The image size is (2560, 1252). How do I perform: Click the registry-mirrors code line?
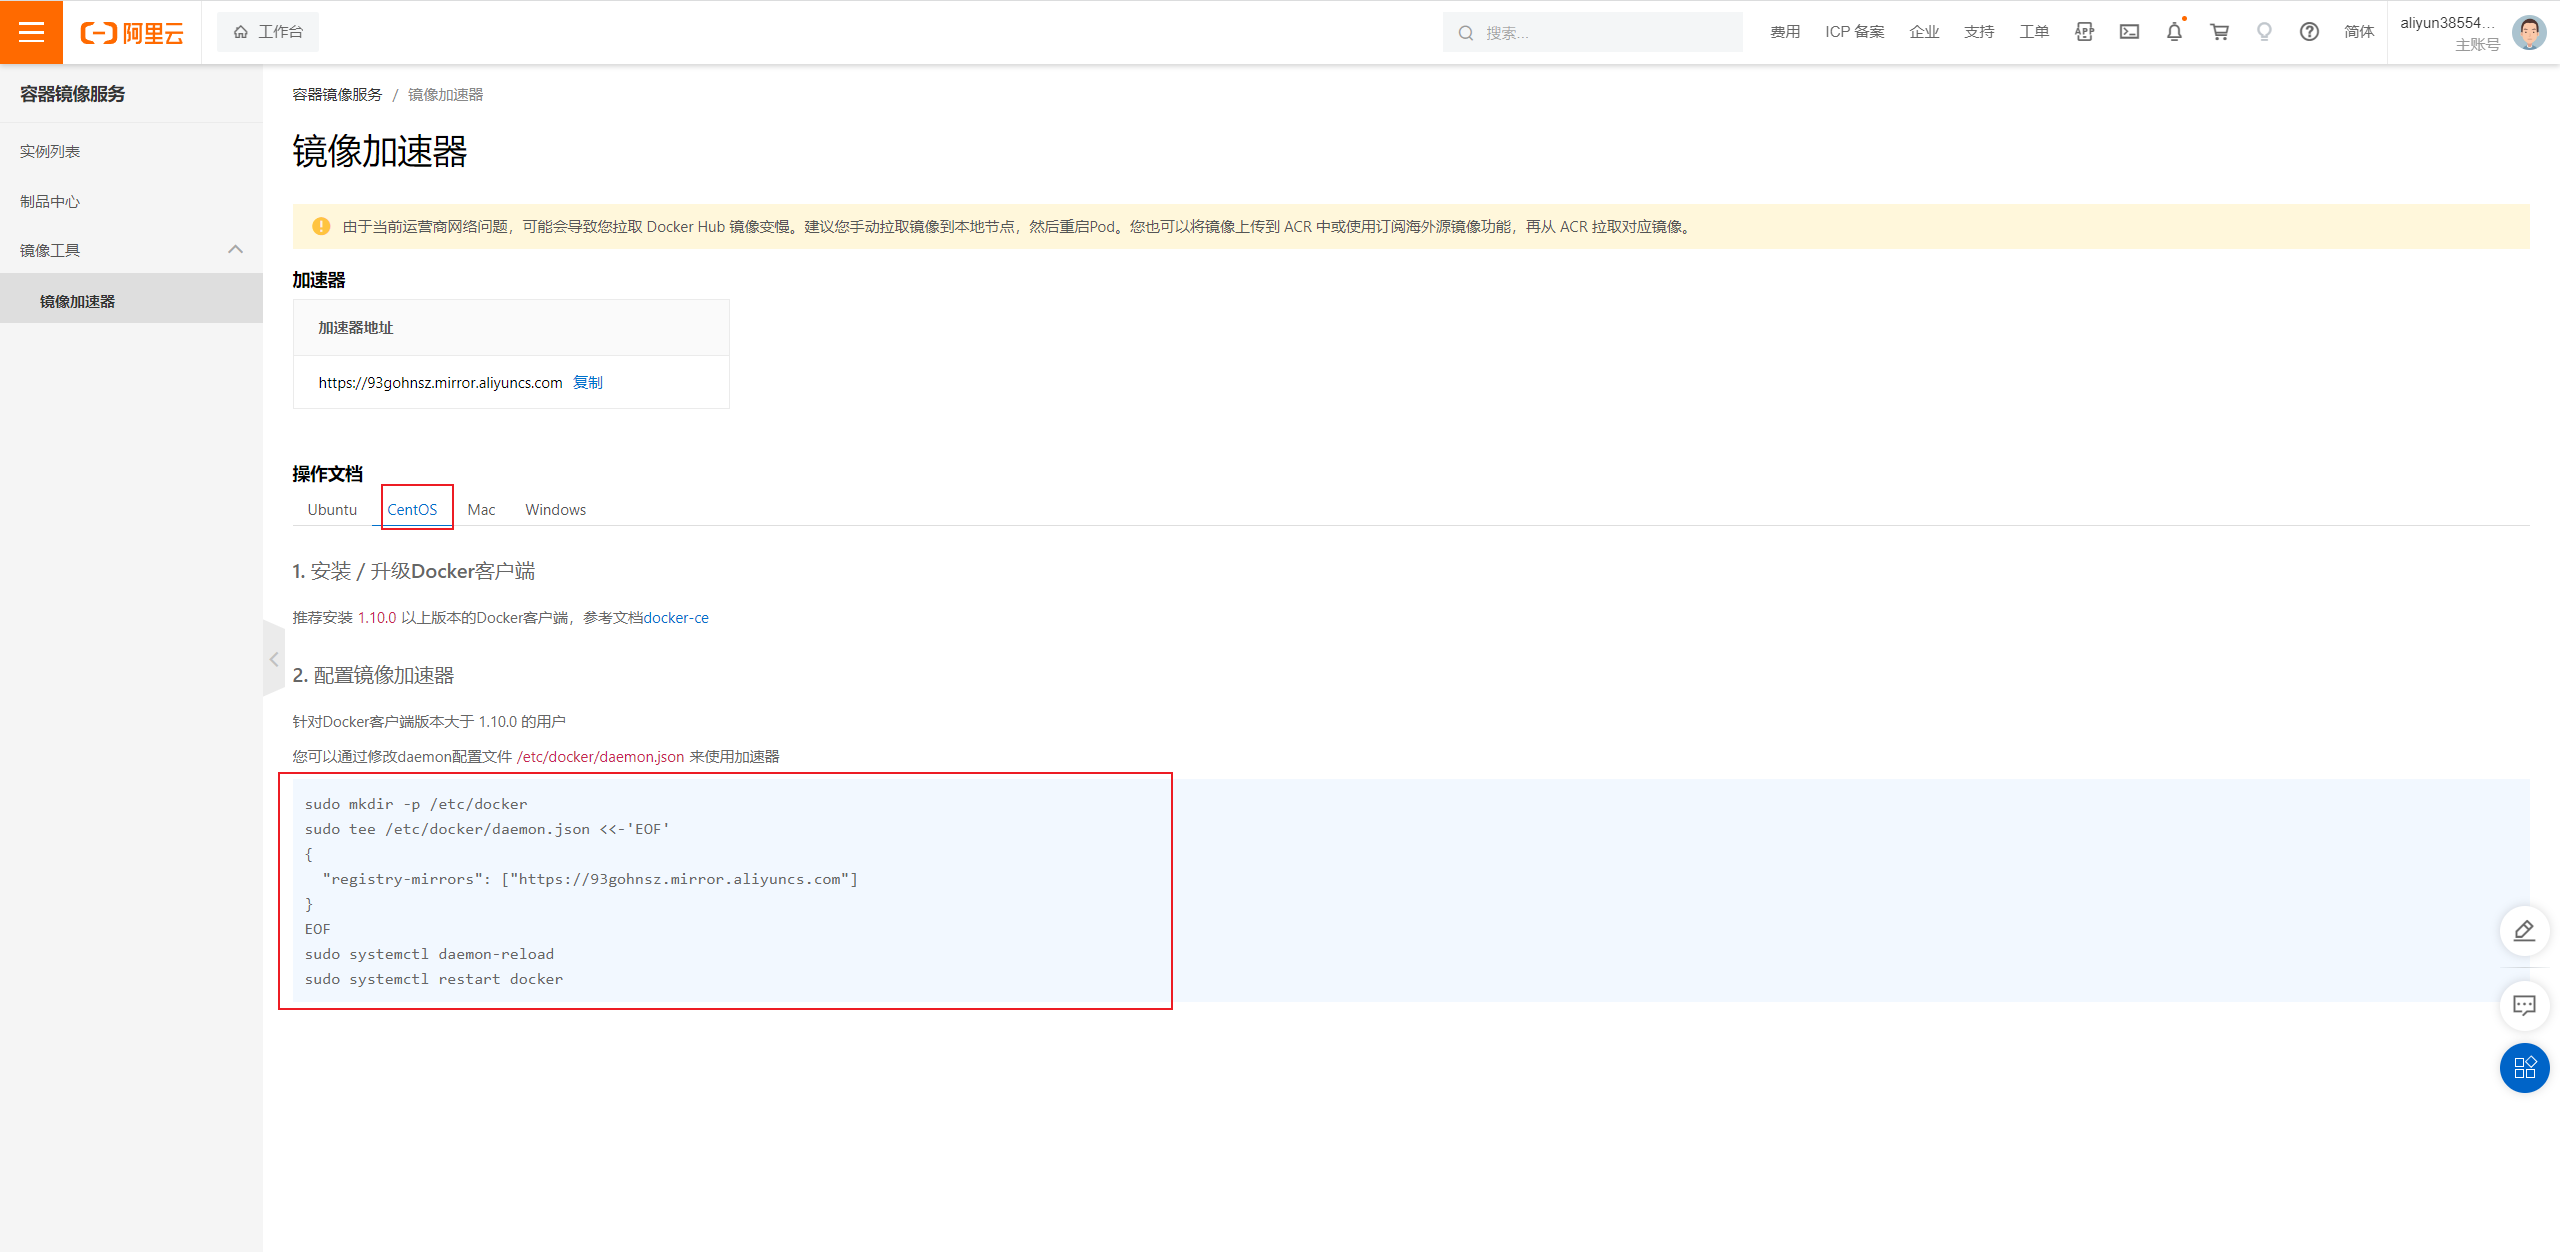point(590,879)
